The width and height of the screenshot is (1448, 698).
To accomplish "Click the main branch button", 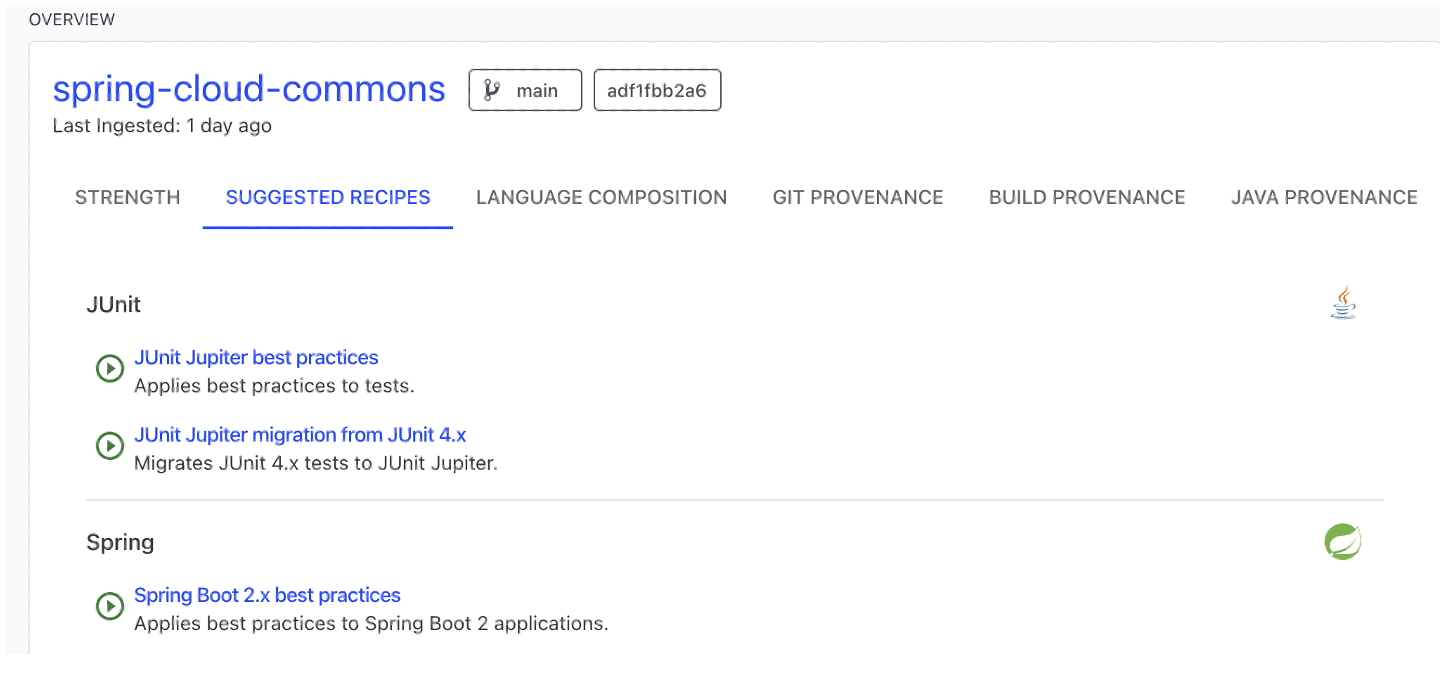I will coord(526,90).
